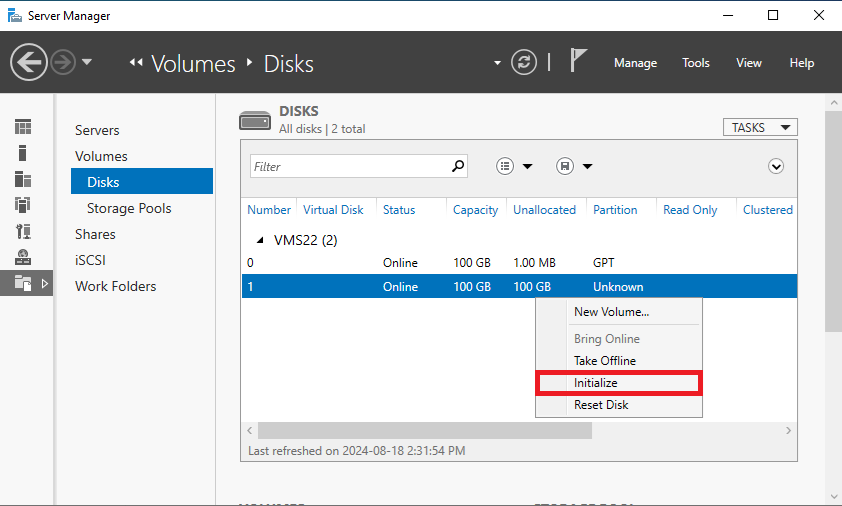Click the Volumes breadcrumb in header
Viewport: 842px width, 506px height.
pos(193,64)
